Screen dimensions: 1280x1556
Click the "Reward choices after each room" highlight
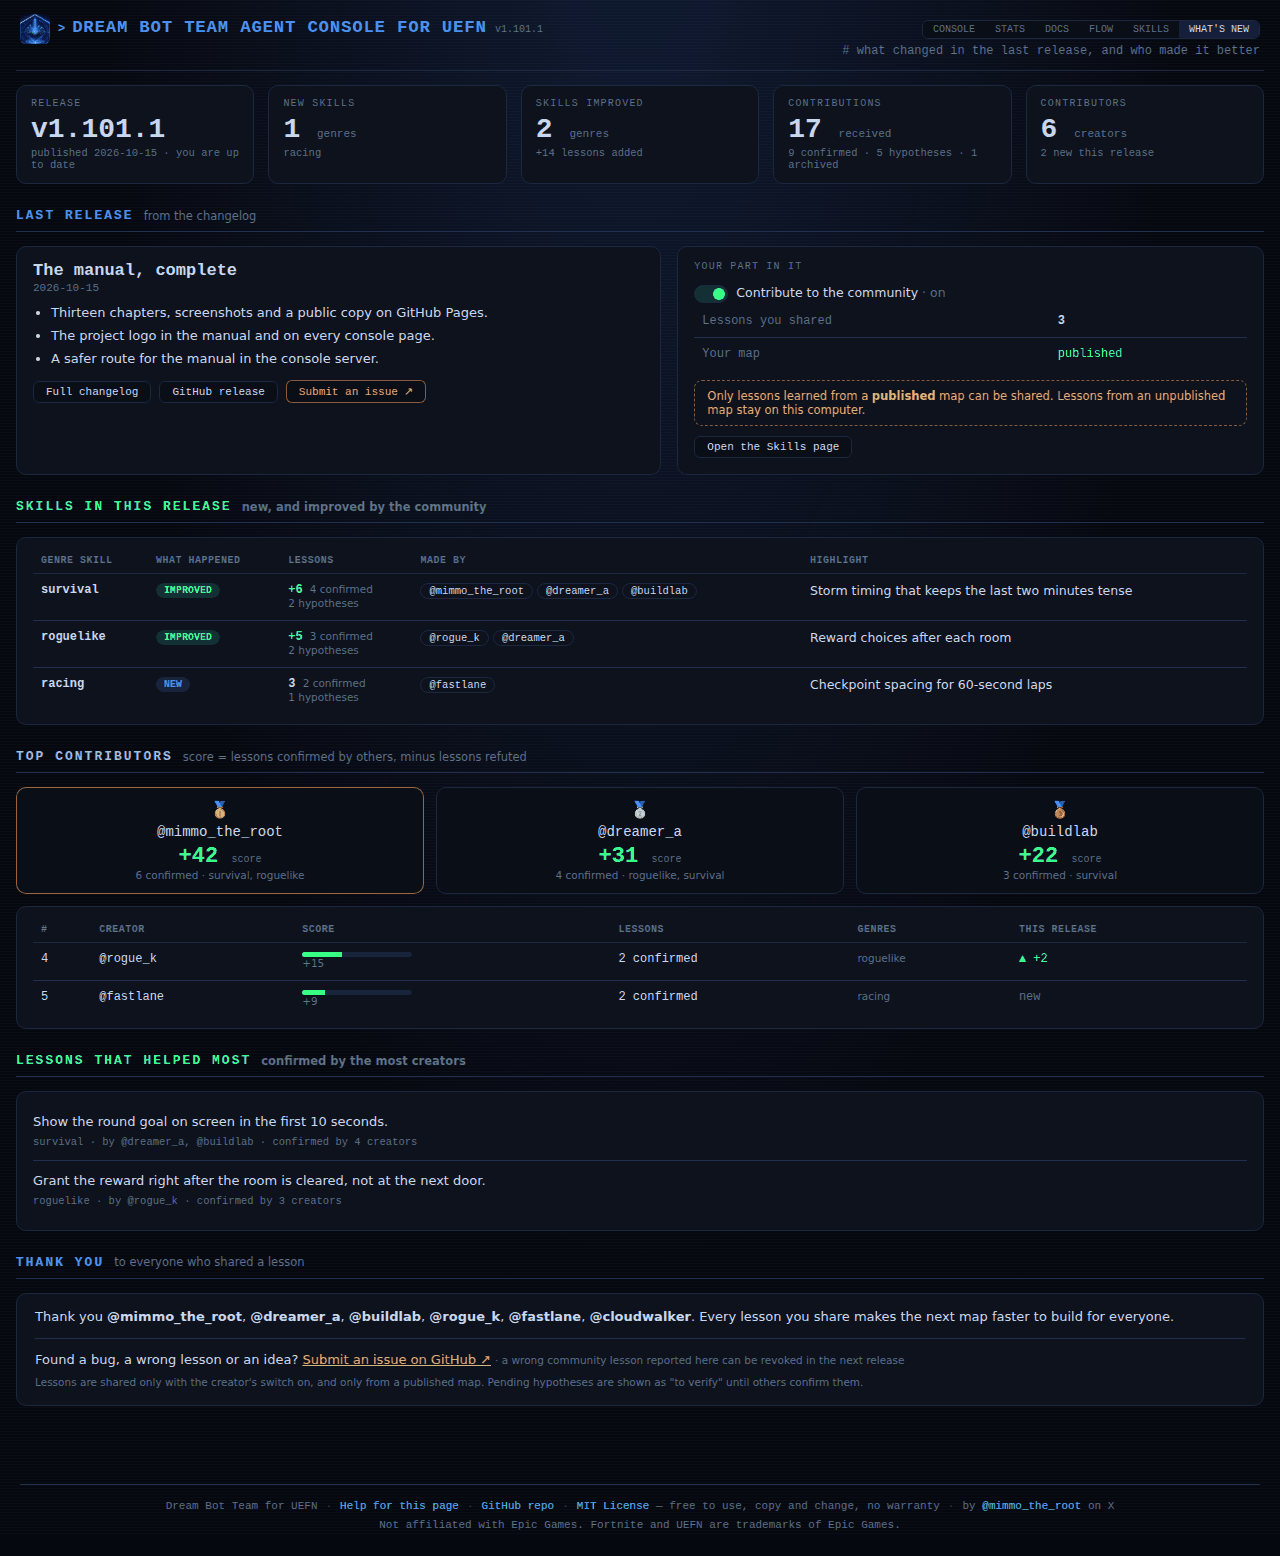[910, 638]
